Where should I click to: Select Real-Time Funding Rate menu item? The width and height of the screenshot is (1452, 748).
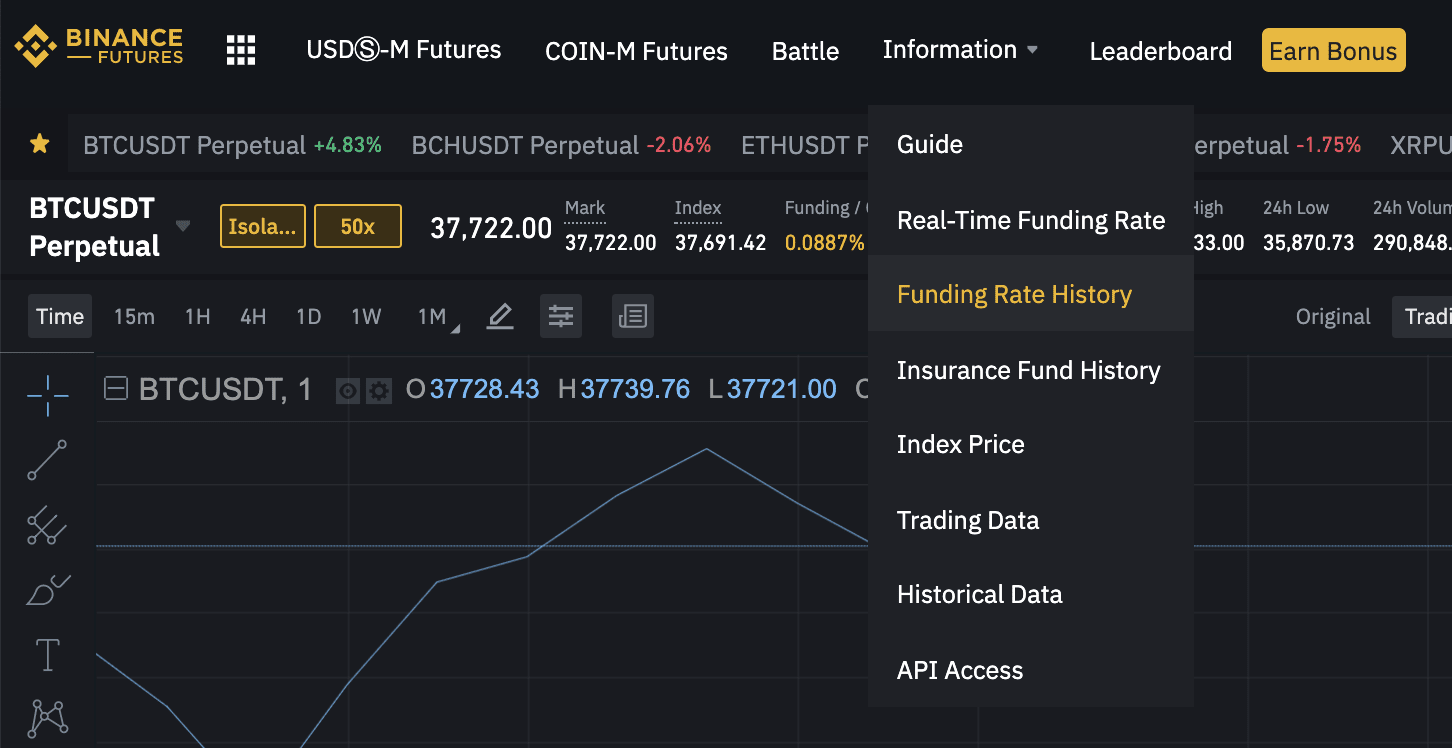click(1031, 220)
